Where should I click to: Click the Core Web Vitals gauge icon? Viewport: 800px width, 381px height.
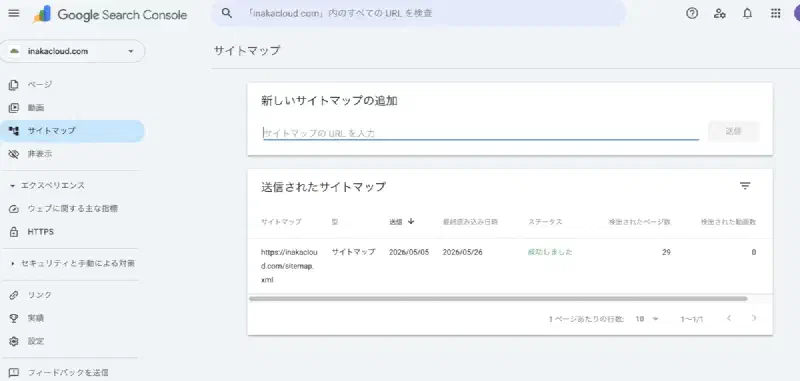click(14, 209)
